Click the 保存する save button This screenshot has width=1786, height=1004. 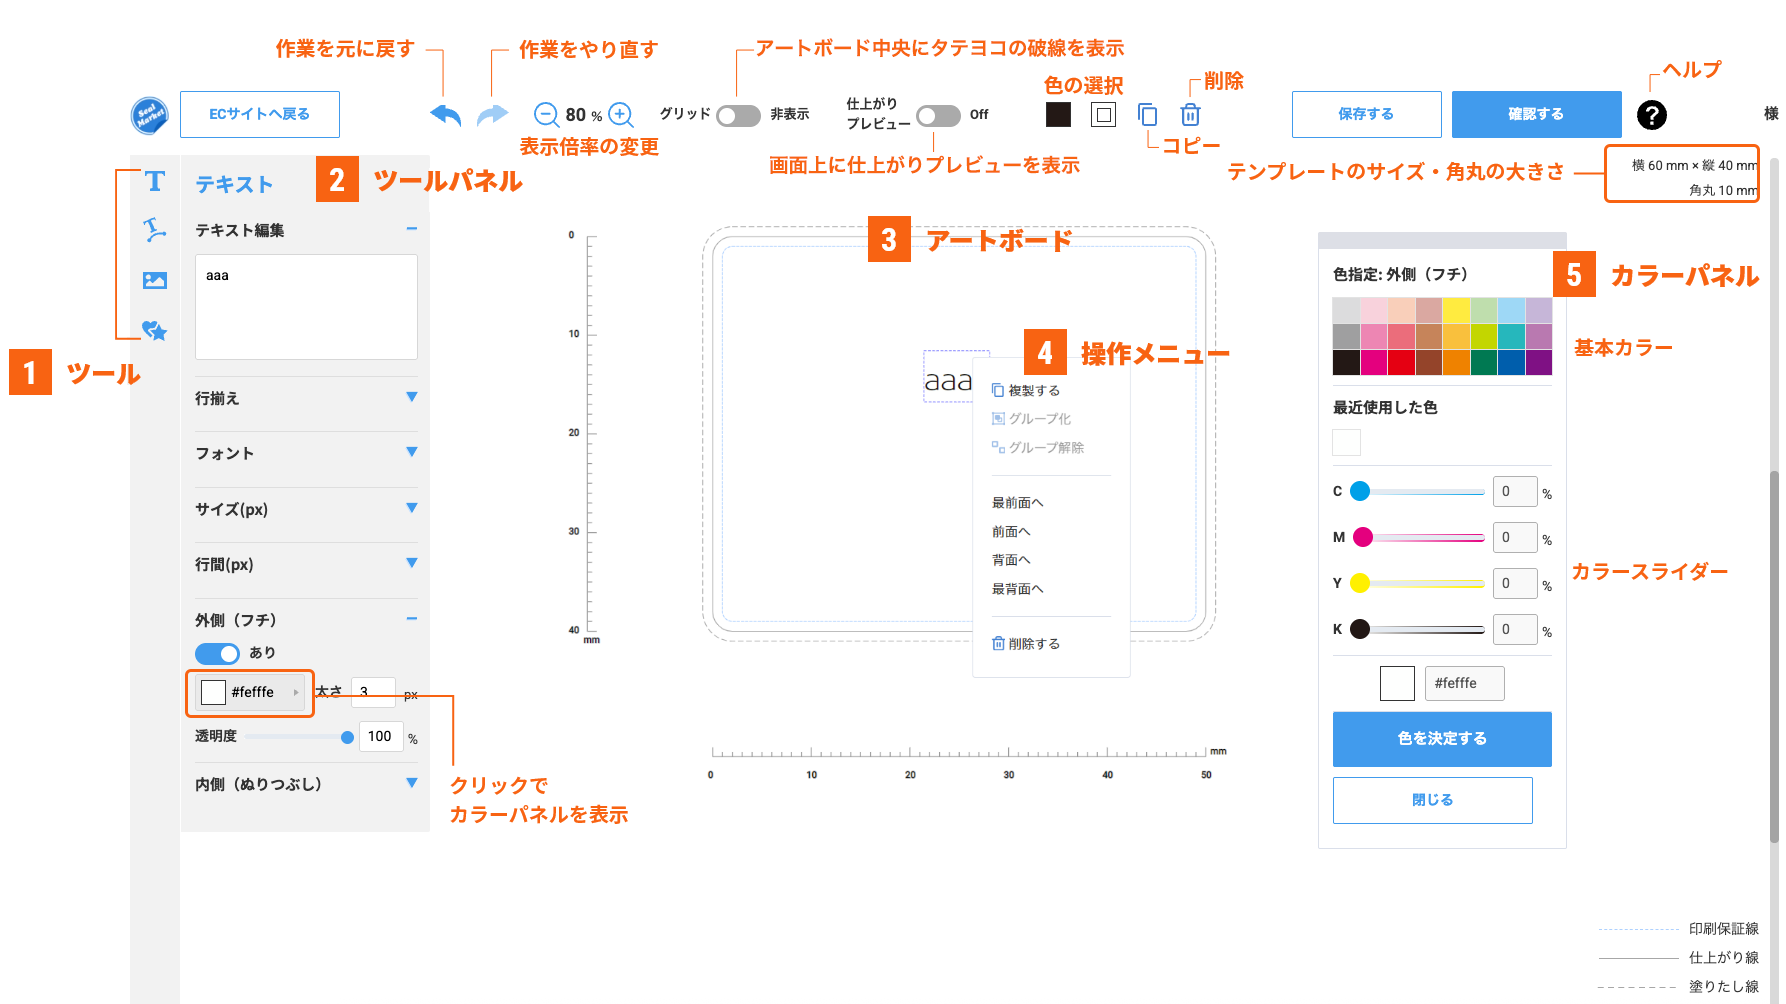[1366, 114]
